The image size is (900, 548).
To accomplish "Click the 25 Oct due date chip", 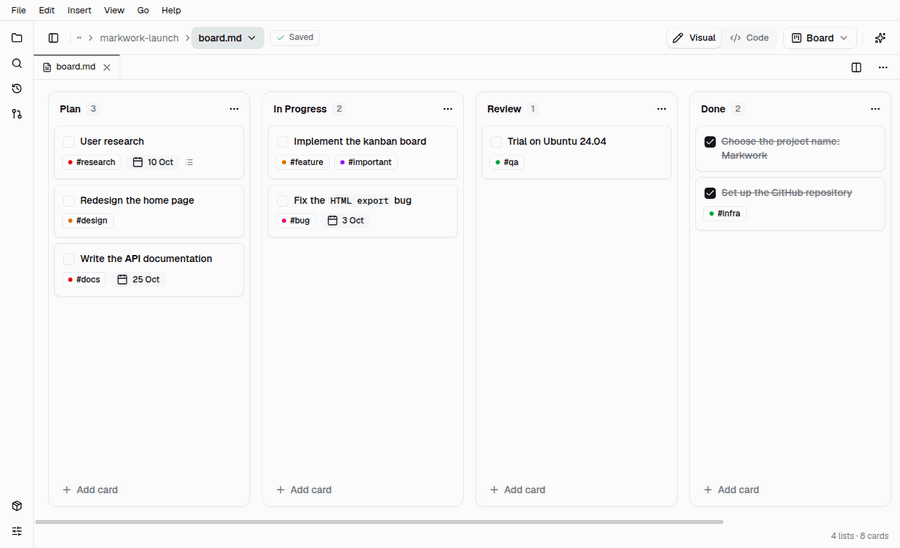I will pos(138,279).
